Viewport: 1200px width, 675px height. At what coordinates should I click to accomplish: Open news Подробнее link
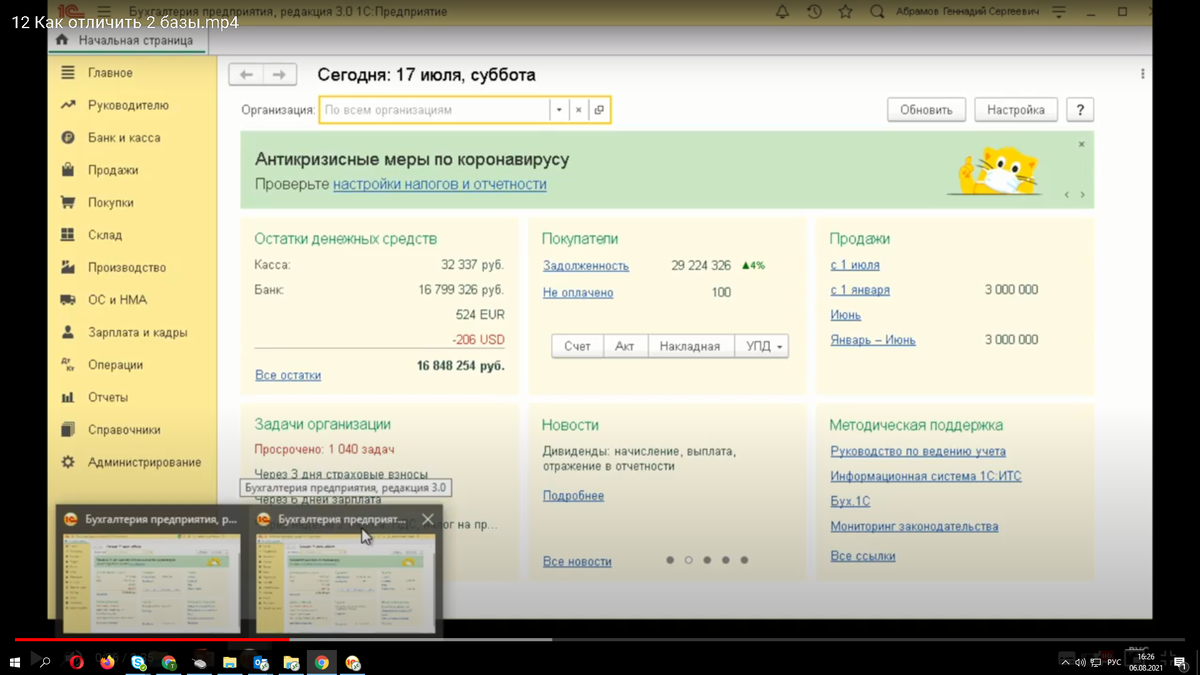point(573,496)
